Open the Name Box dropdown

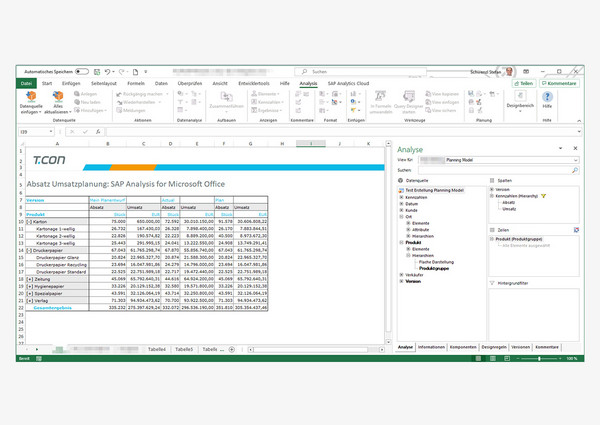point(51,132)
